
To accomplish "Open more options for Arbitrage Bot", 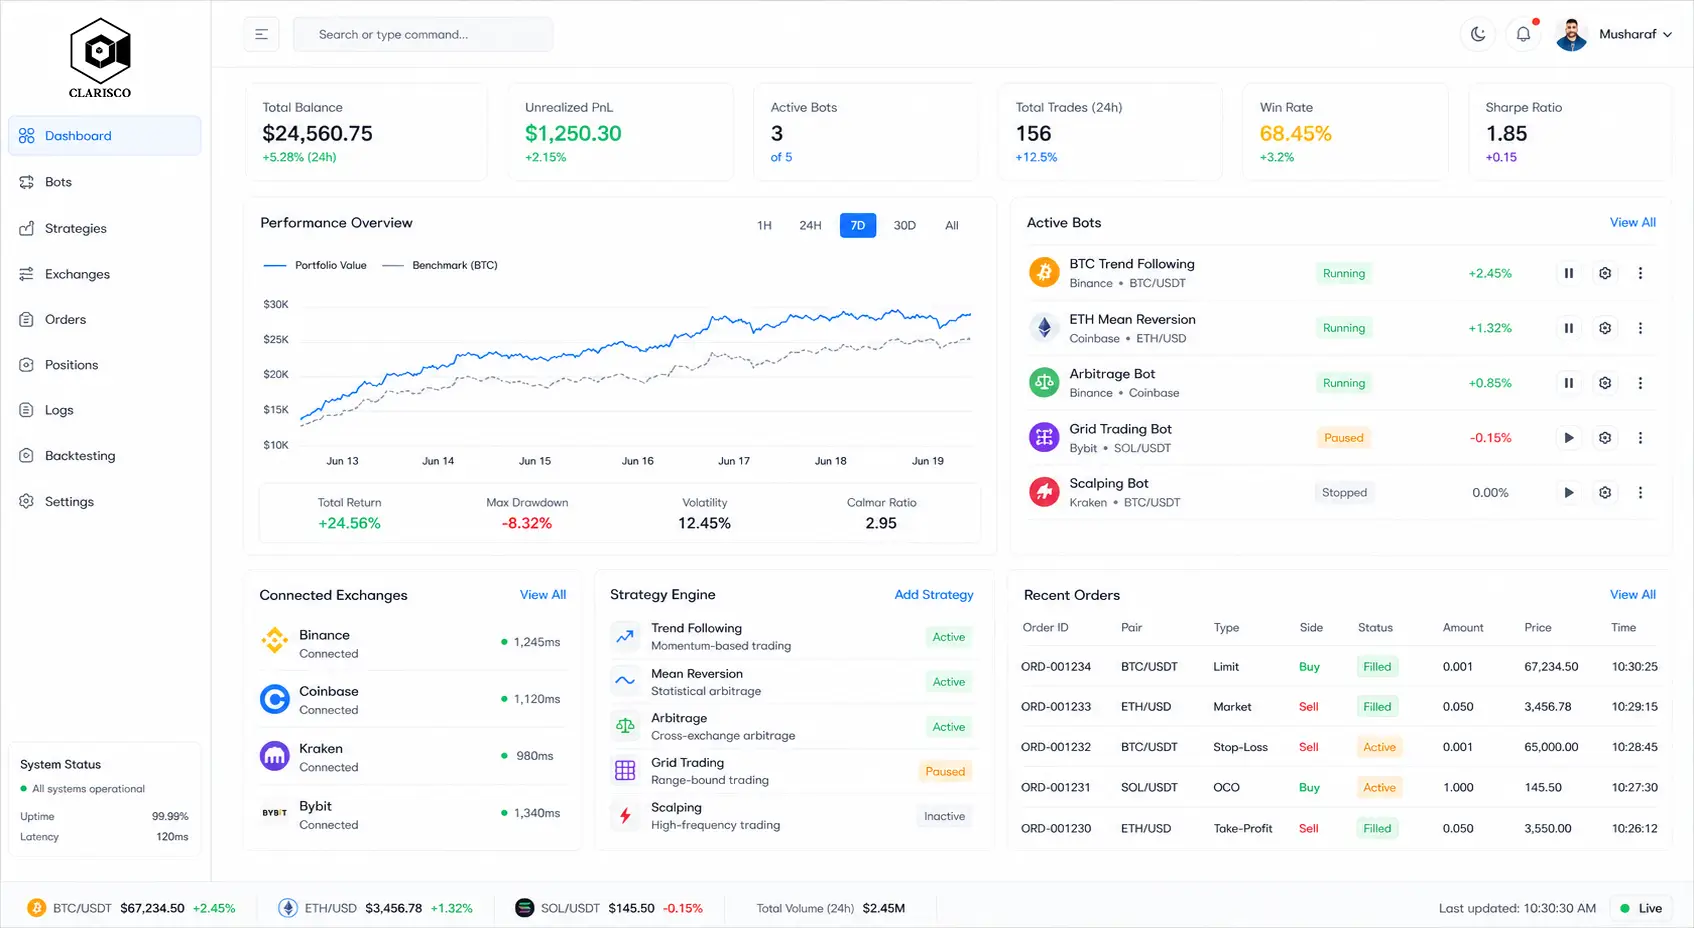I will [1640, 383].
